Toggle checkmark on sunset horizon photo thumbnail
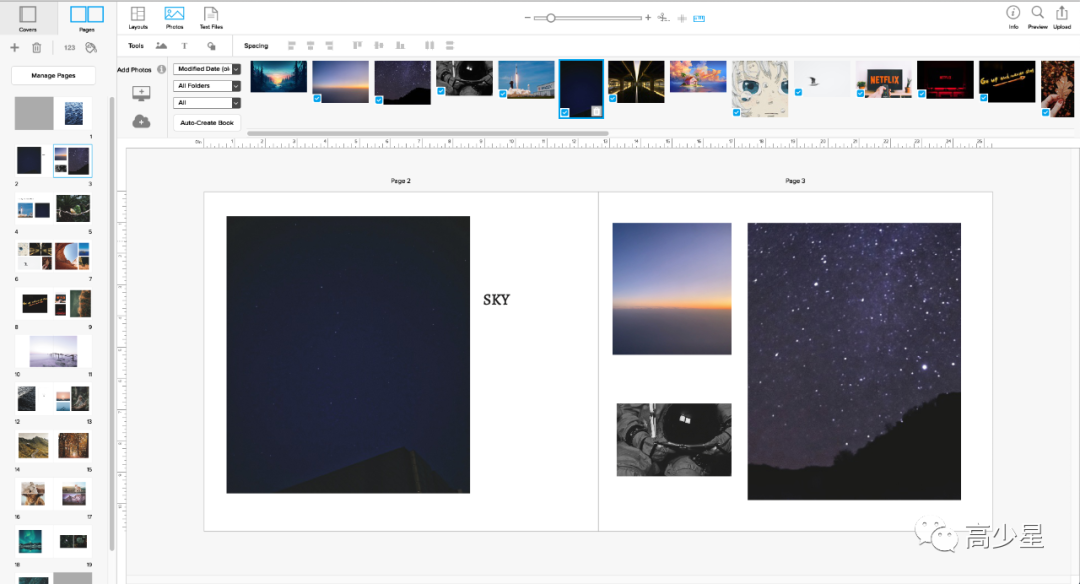The width and height of the screenshot is (1080, 584). pos(317,98)
